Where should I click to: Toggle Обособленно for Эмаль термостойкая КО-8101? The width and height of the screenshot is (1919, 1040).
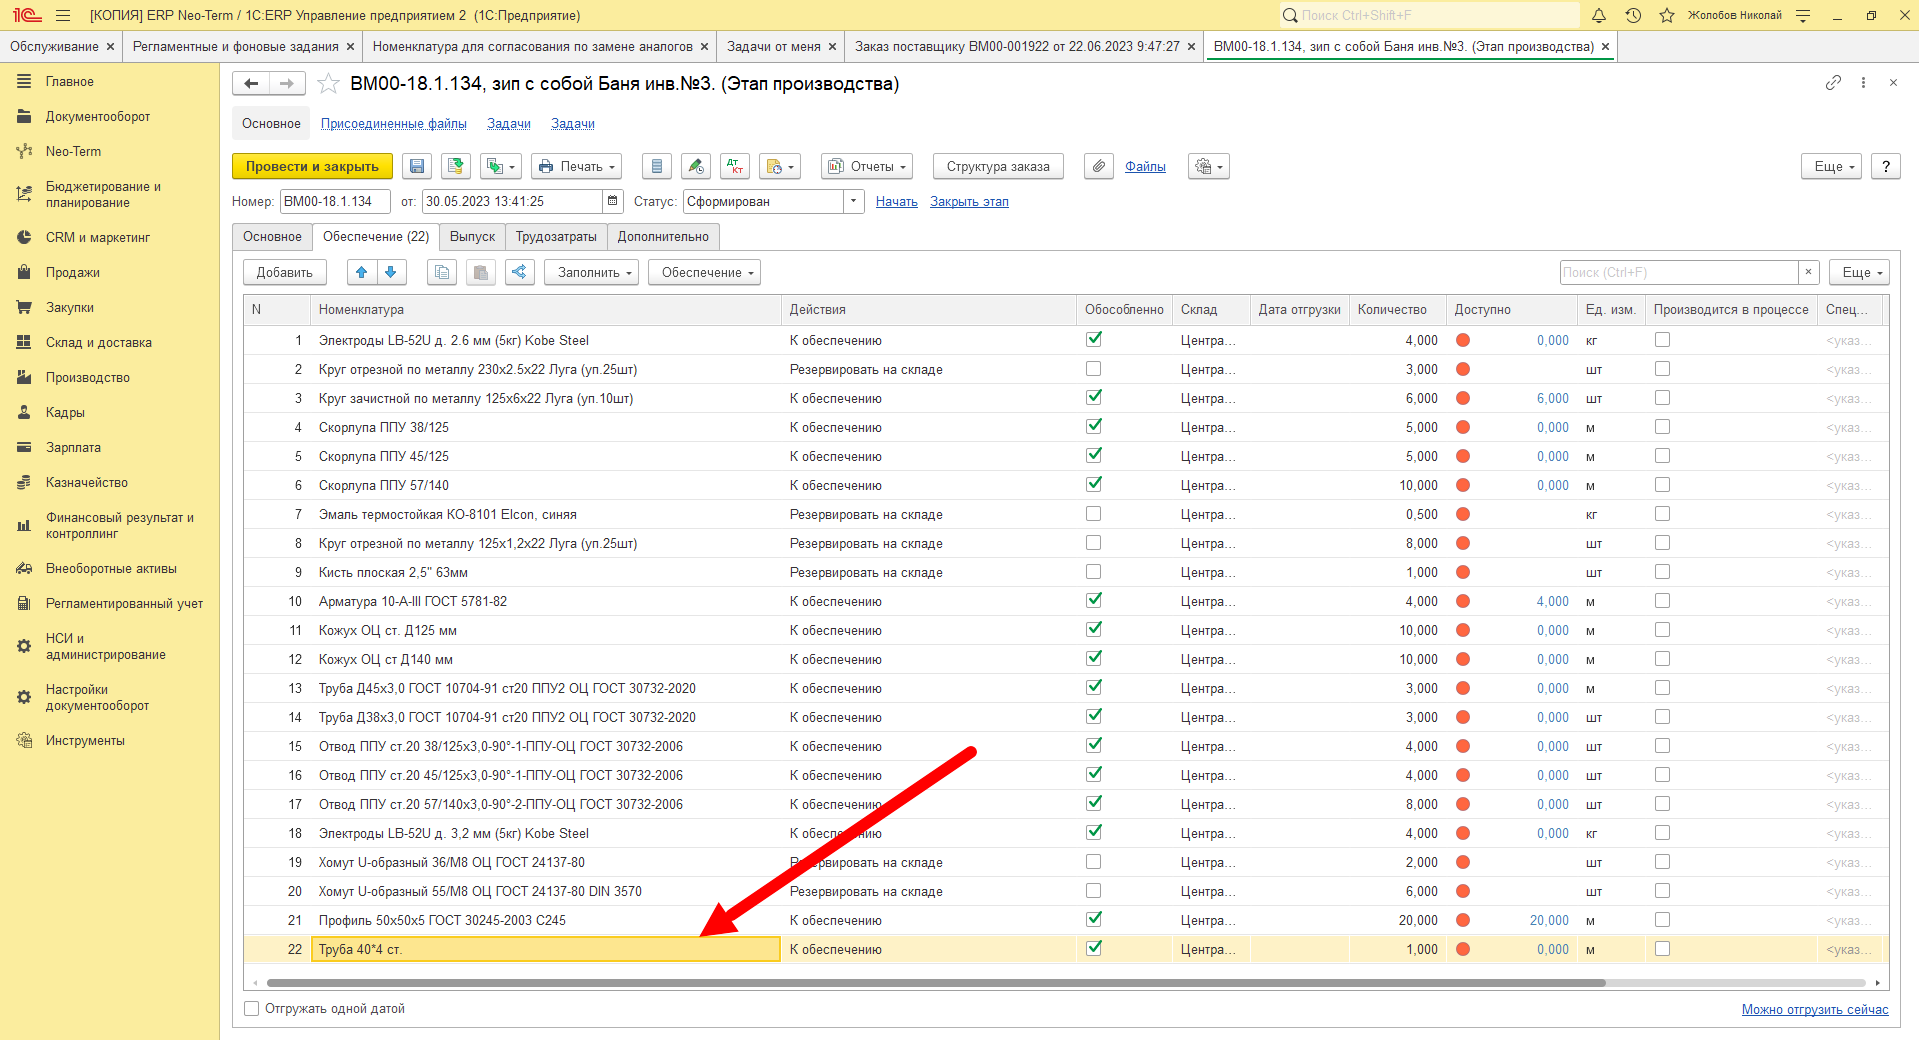click(1094, 514)
